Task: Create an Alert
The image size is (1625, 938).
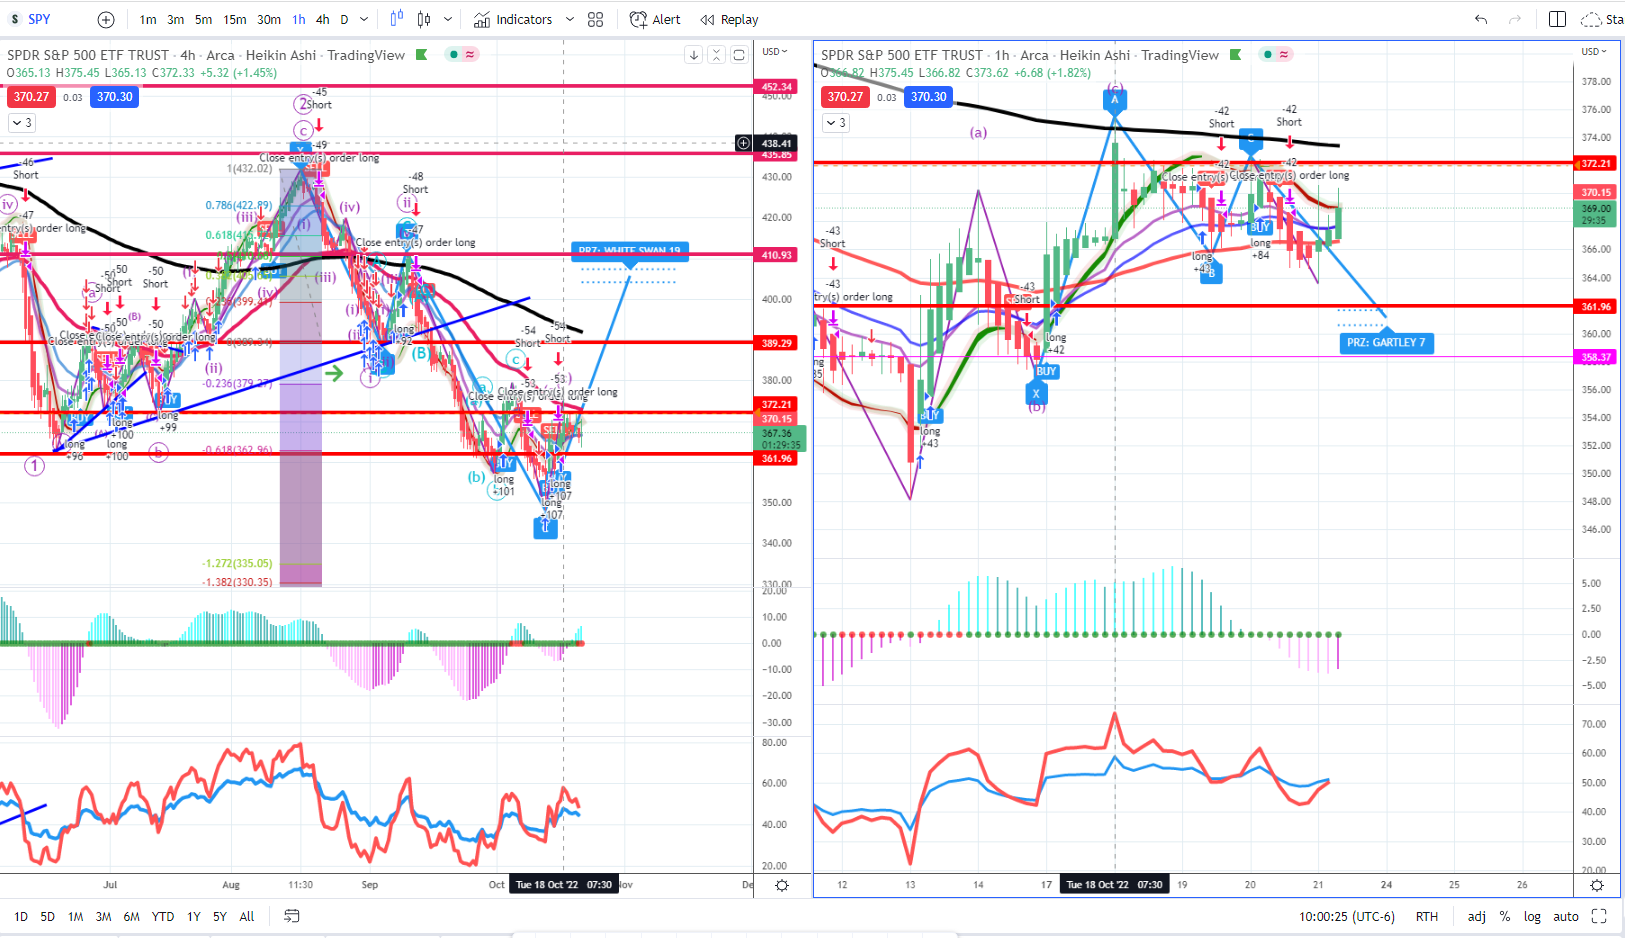Action: [x=655, y=19]
